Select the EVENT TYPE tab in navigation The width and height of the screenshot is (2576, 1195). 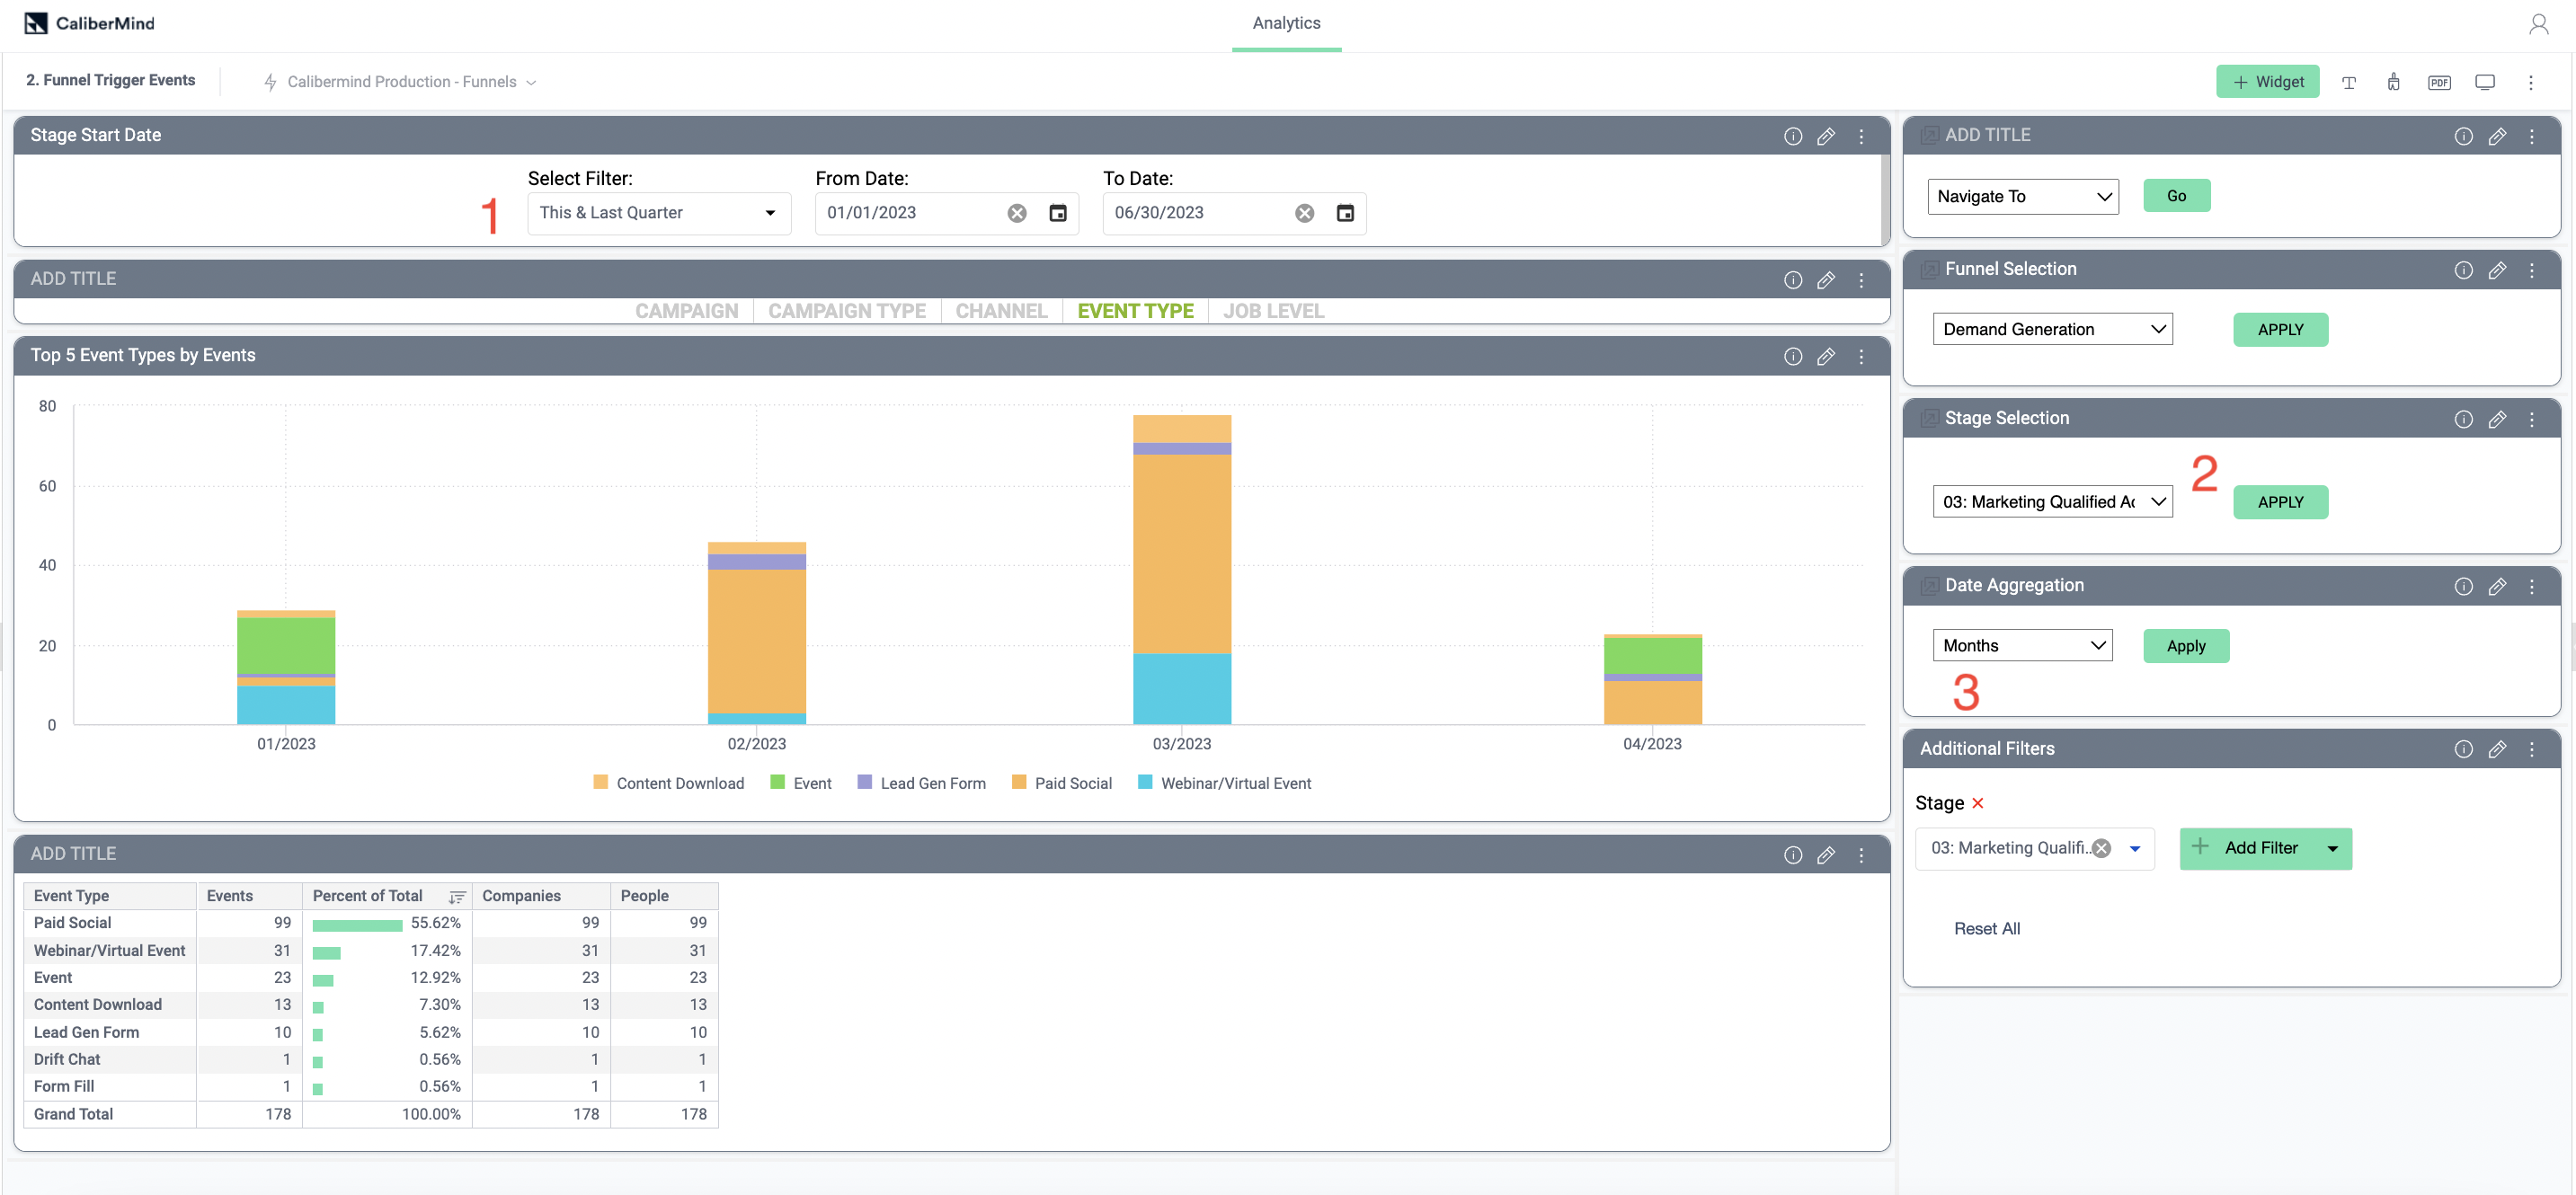(1135, 310)
